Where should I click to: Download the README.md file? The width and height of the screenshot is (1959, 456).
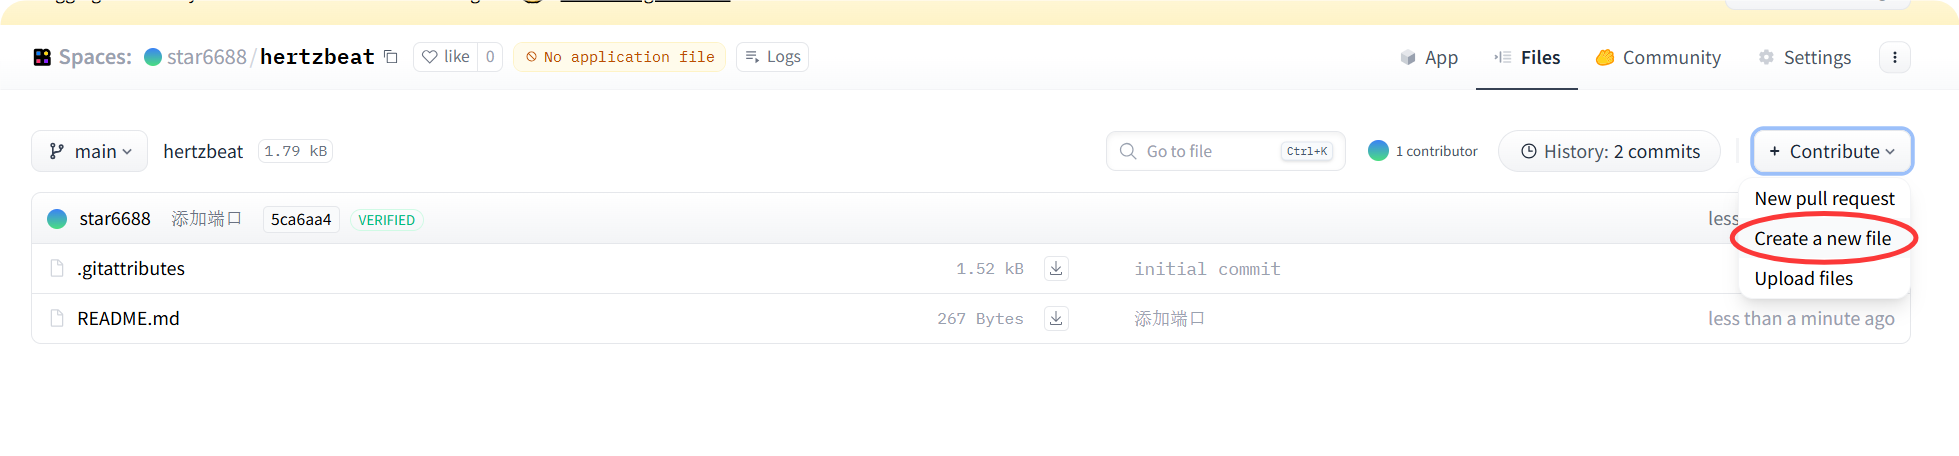point(1056,319)
